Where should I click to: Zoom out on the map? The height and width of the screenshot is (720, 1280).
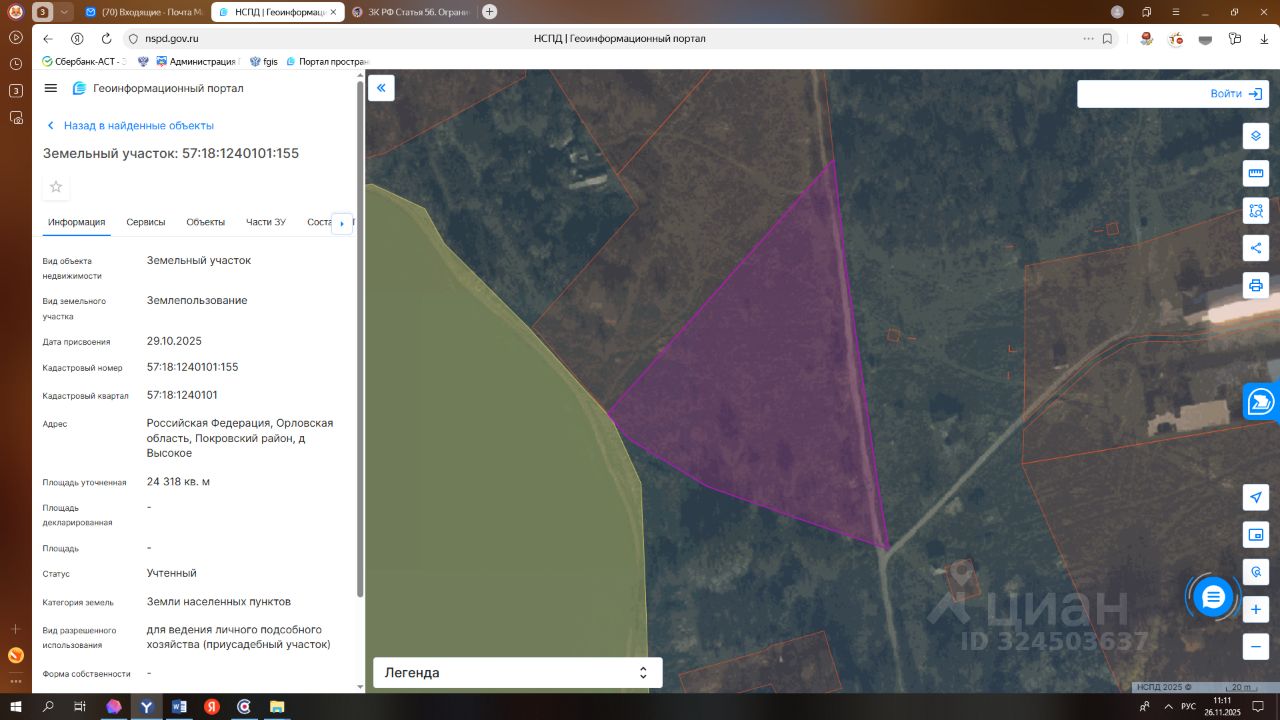(x=1256, y=646)
